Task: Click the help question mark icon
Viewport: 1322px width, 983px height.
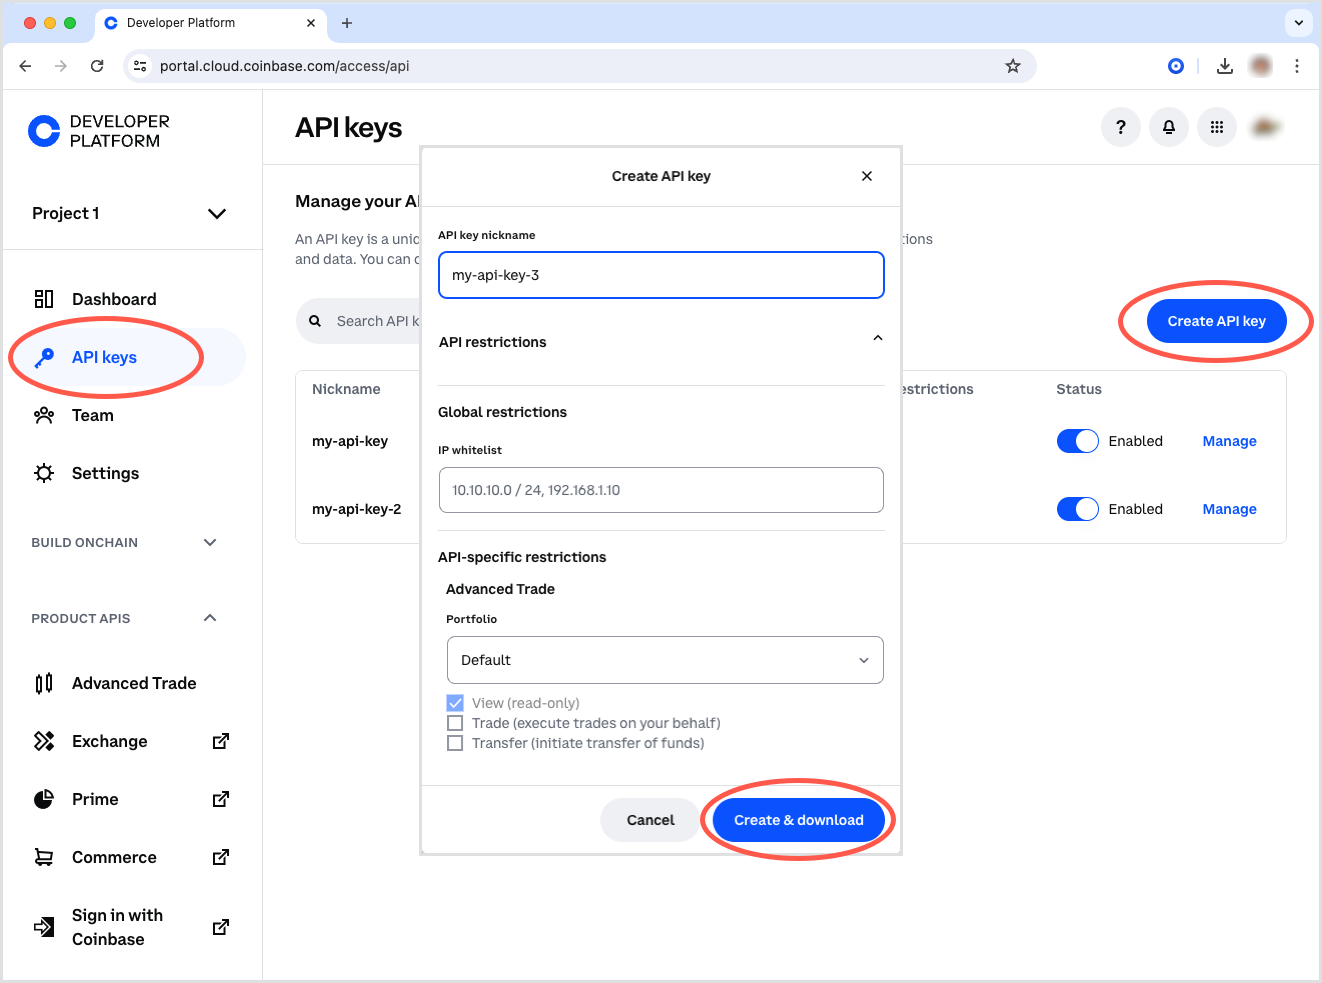Action: tap(1120, 127)
